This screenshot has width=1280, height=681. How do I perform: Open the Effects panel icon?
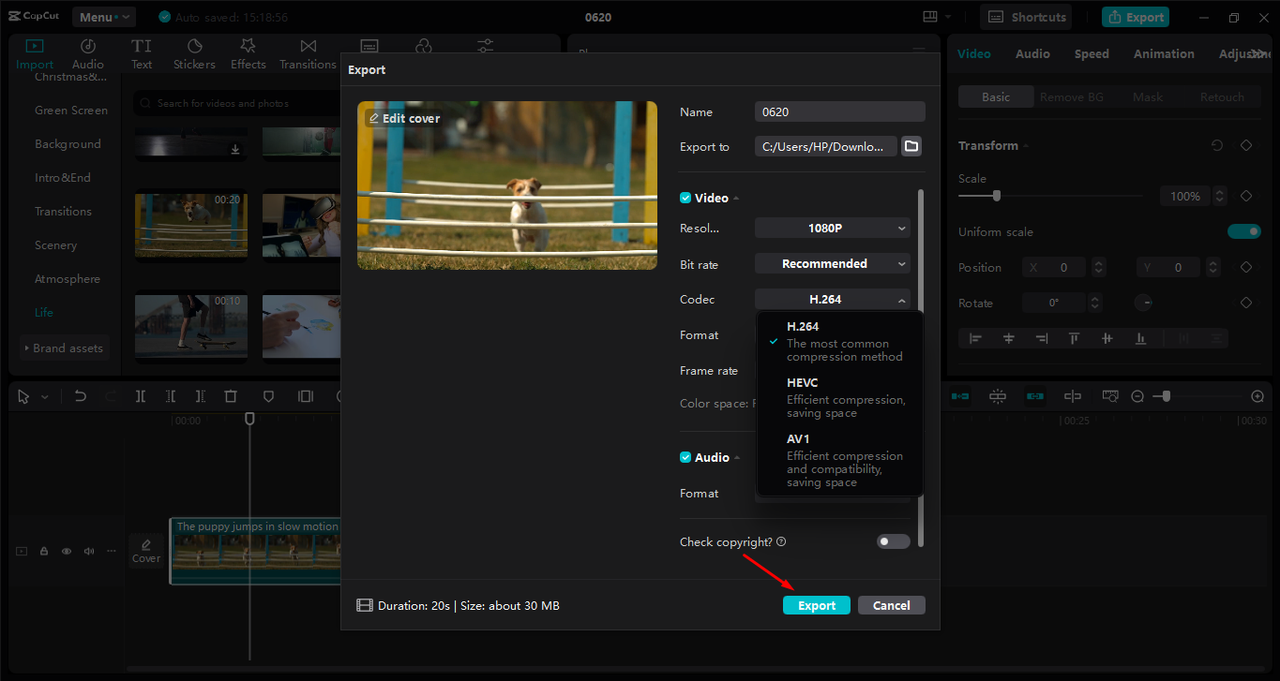click(248, 46)
